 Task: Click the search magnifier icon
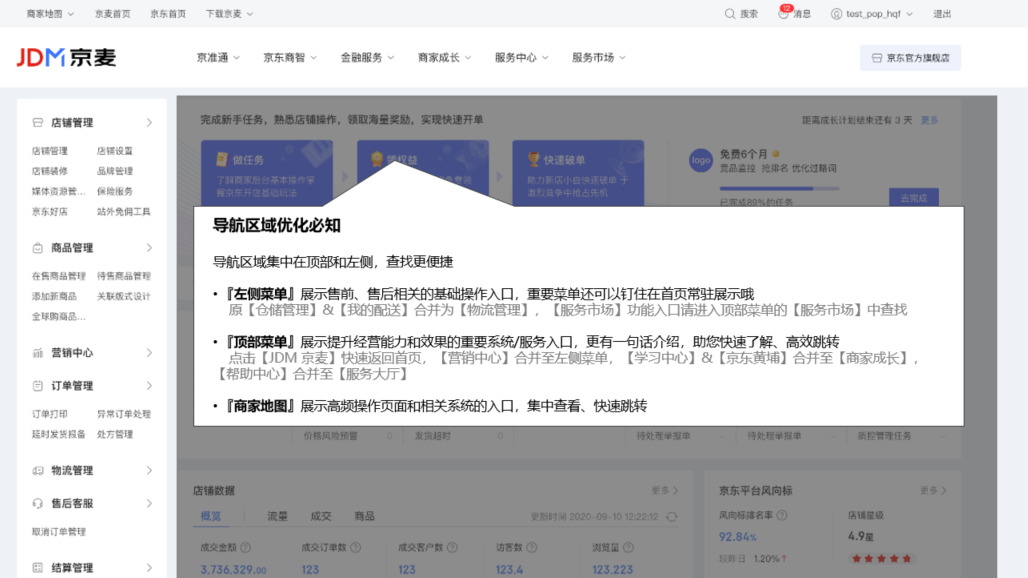(x=730, y=14)
